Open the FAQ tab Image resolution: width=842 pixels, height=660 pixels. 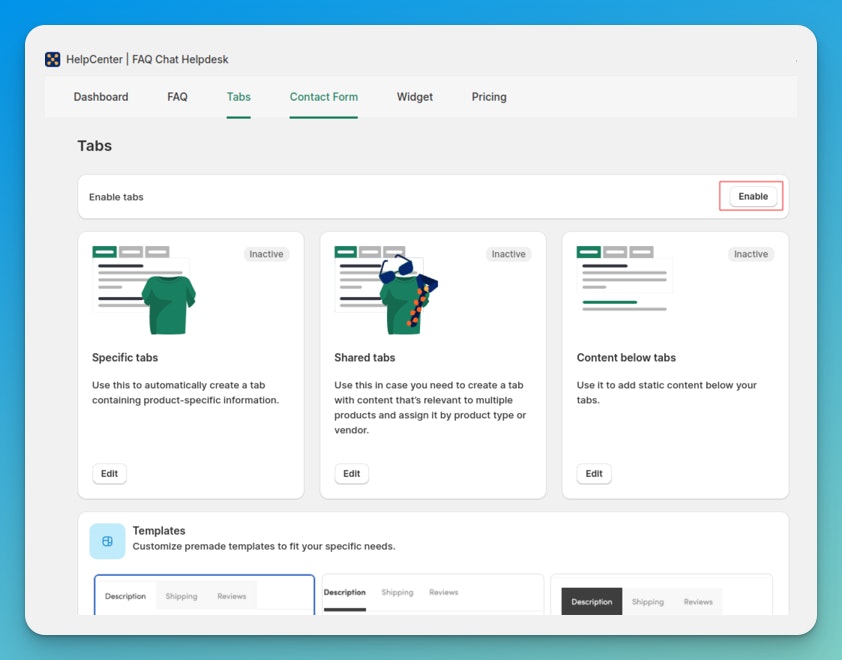[177, 97]
